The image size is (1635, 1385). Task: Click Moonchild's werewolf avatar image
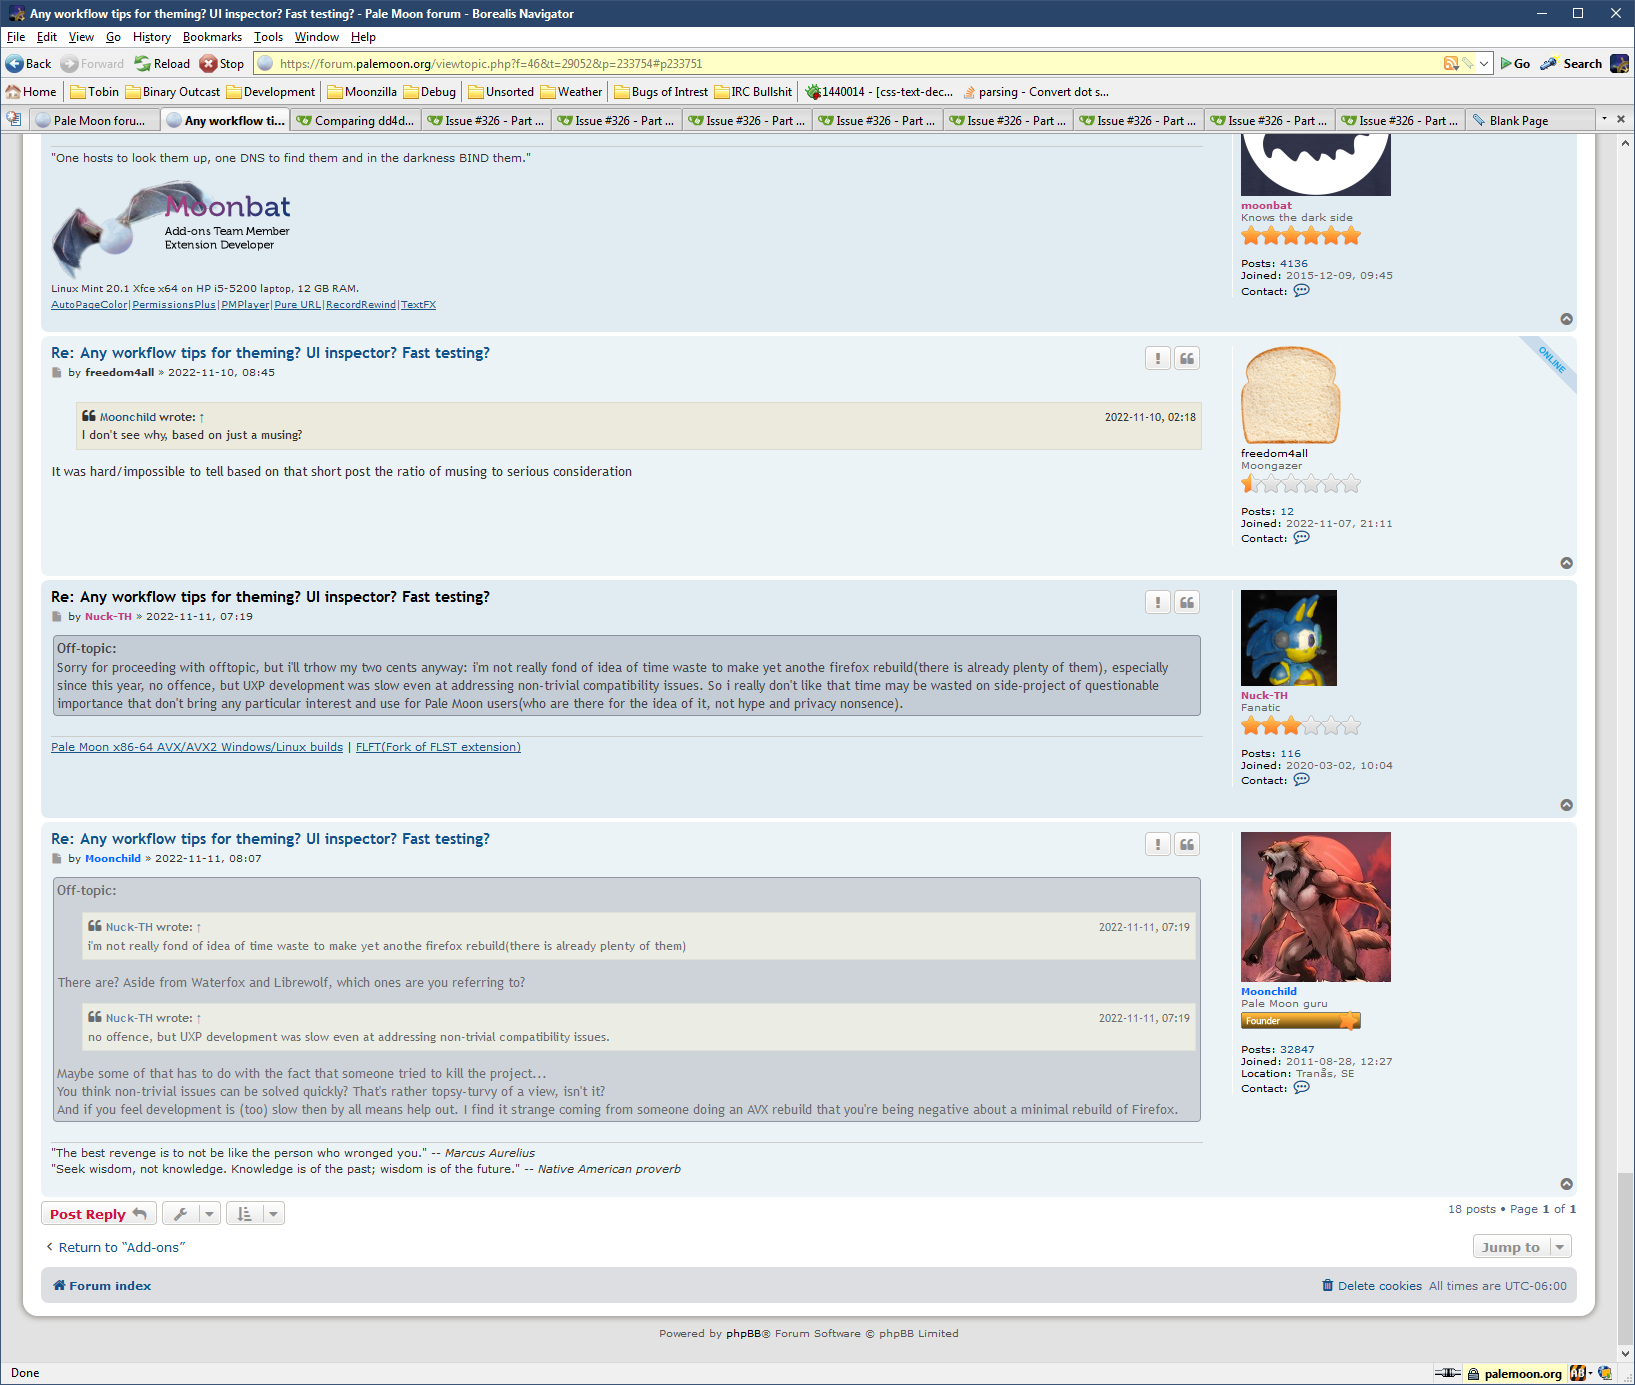1316,907
